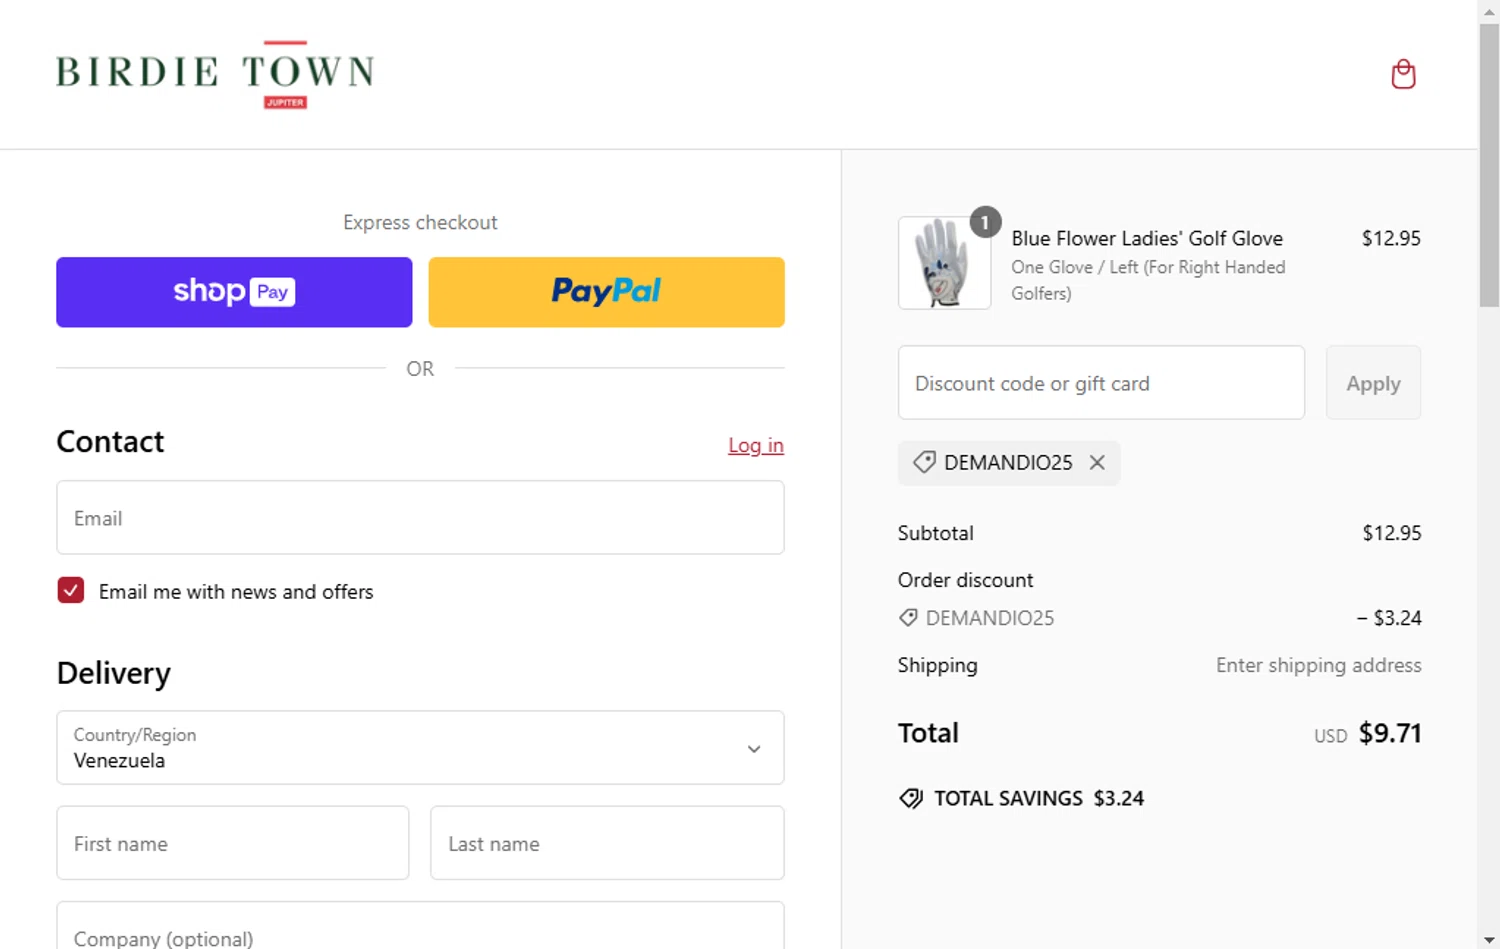Click the Total Savings tag icon
Viewport: 1500px width, 949px height.
911,798
